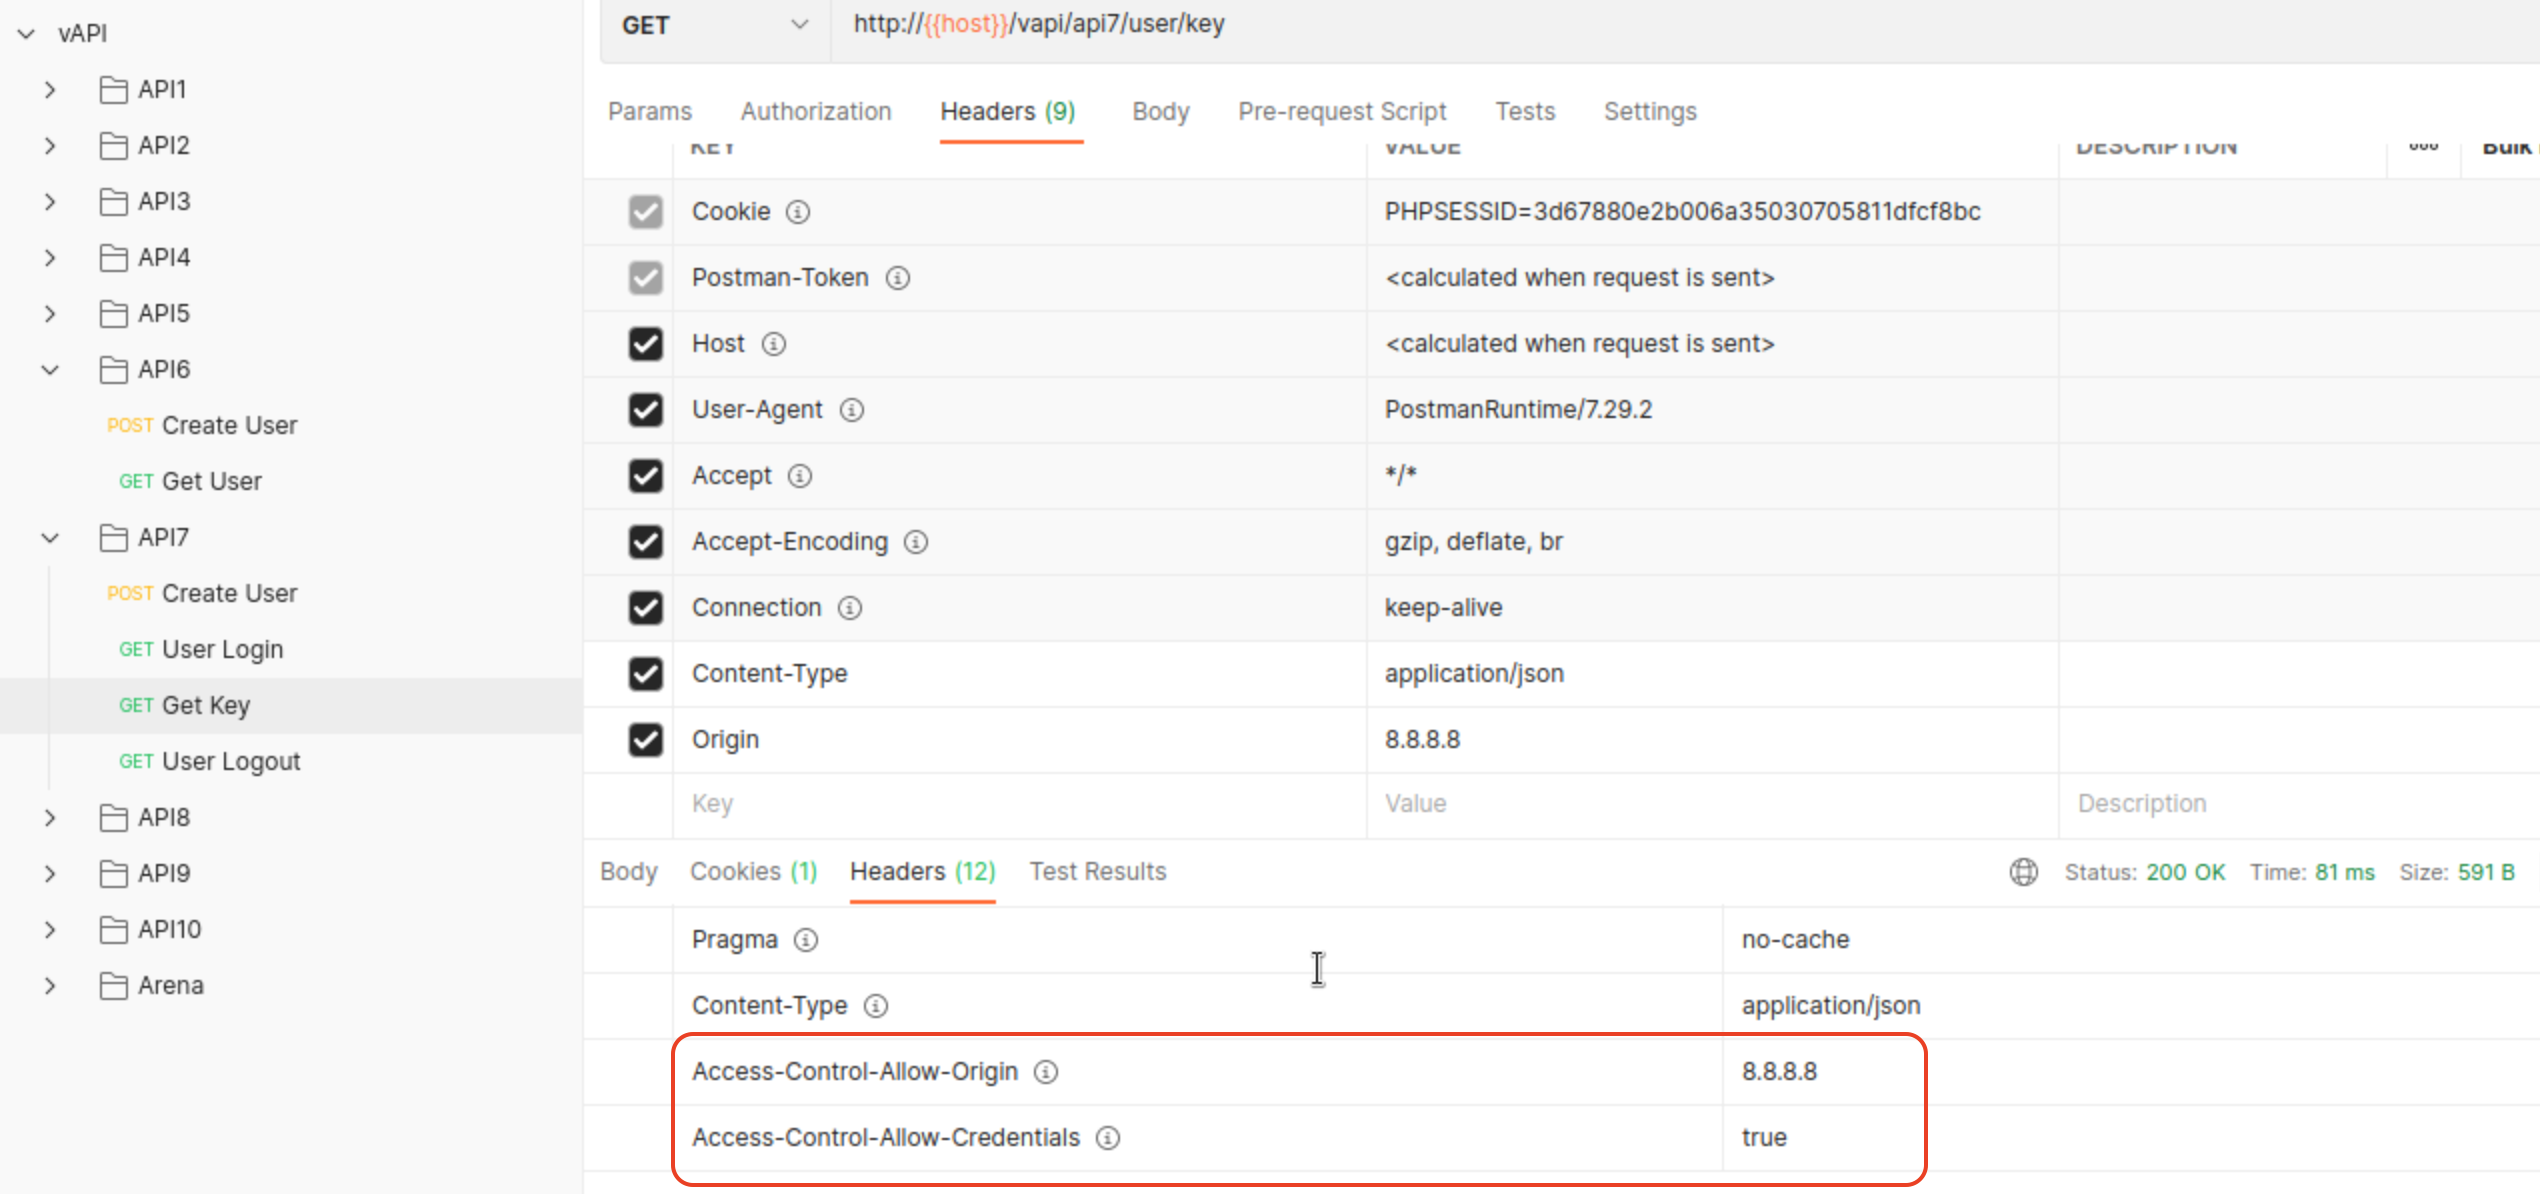The width and height of the screenshot is (2540, 1194).
Task: Click the info icon next to Cookie header
Action: click(x=797, y=212)
